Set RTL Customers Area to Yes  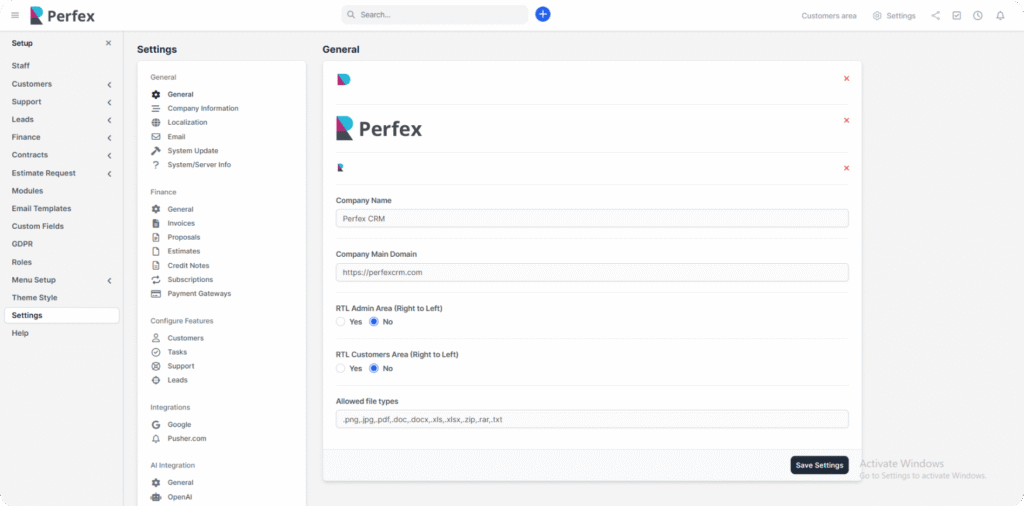(340, 368)
